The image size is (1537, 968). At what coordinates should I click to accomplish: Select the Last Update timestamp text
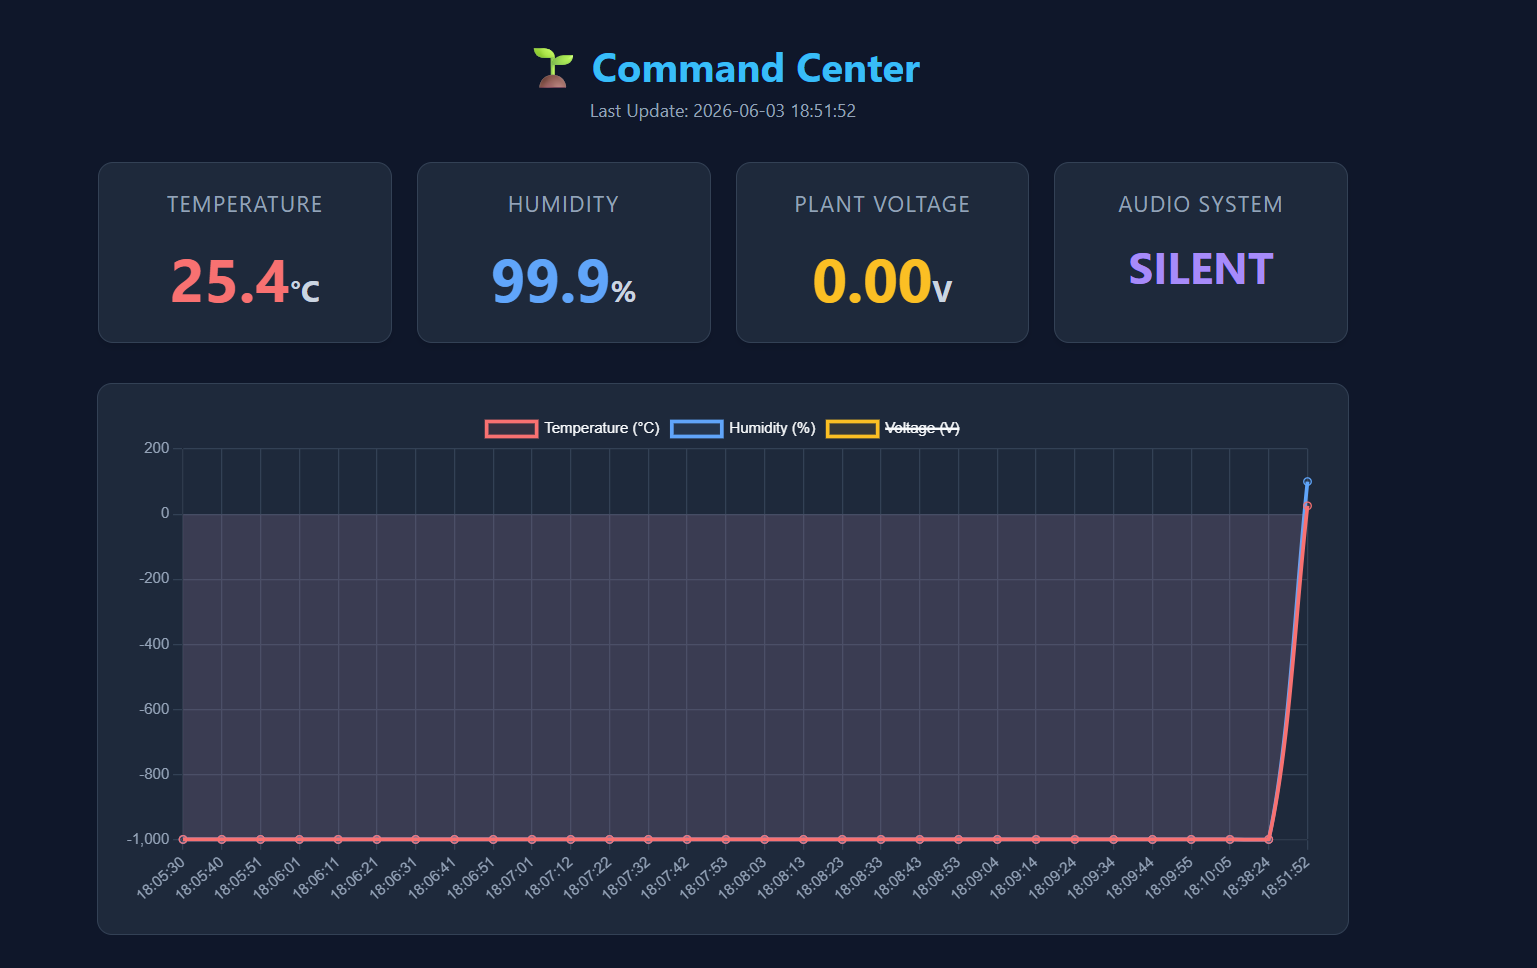pyautogui.click(x=723, y=111)
